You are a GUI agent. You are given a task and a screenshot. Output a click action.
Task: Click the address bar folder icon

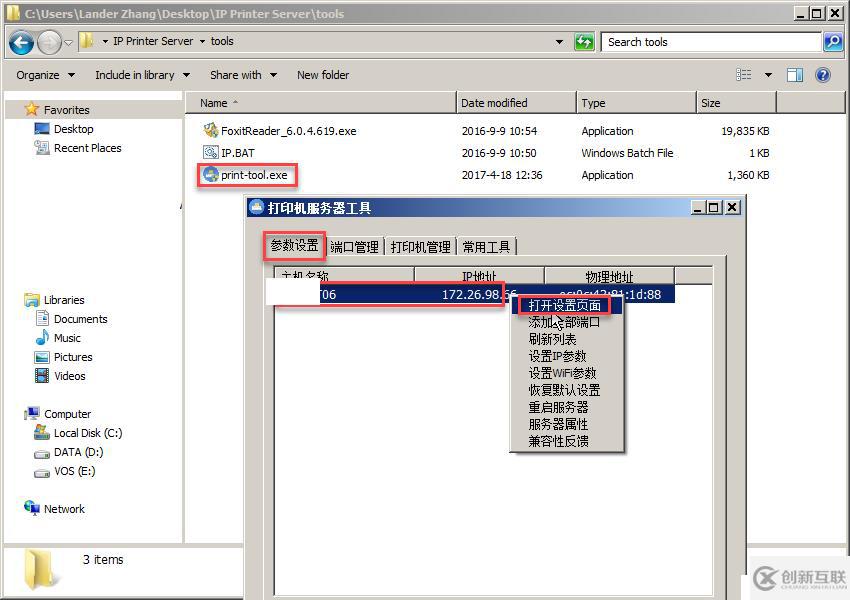(x=86, y=41)
